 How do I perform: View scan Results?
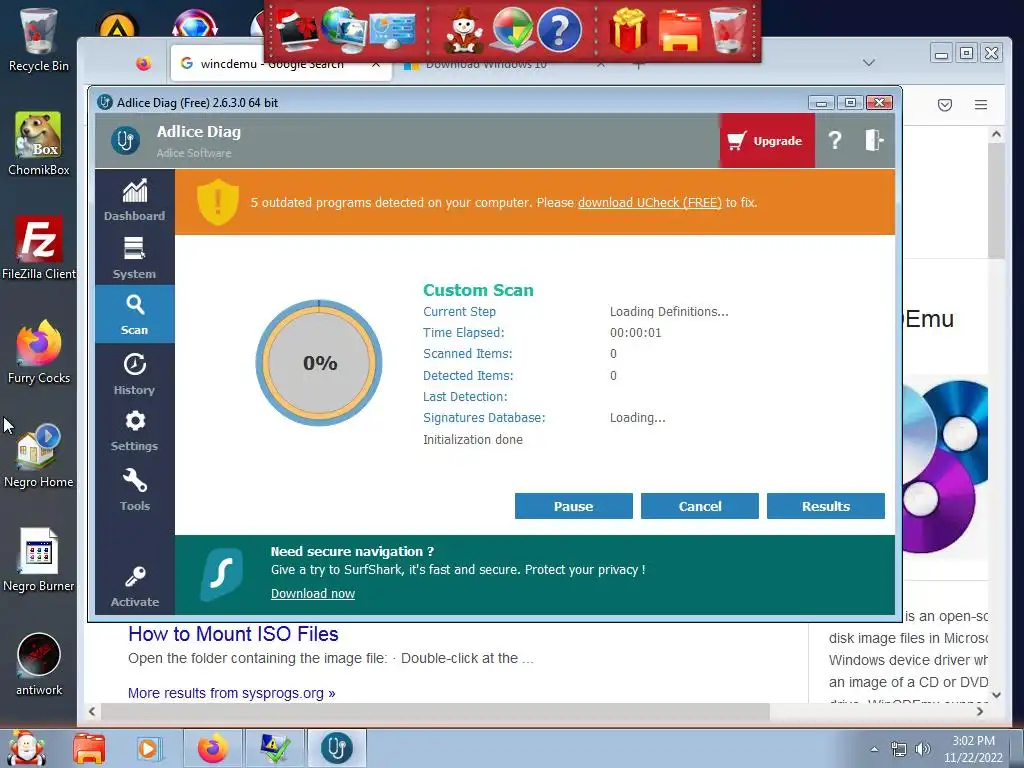pyautogui.click(x=825, y=506)
